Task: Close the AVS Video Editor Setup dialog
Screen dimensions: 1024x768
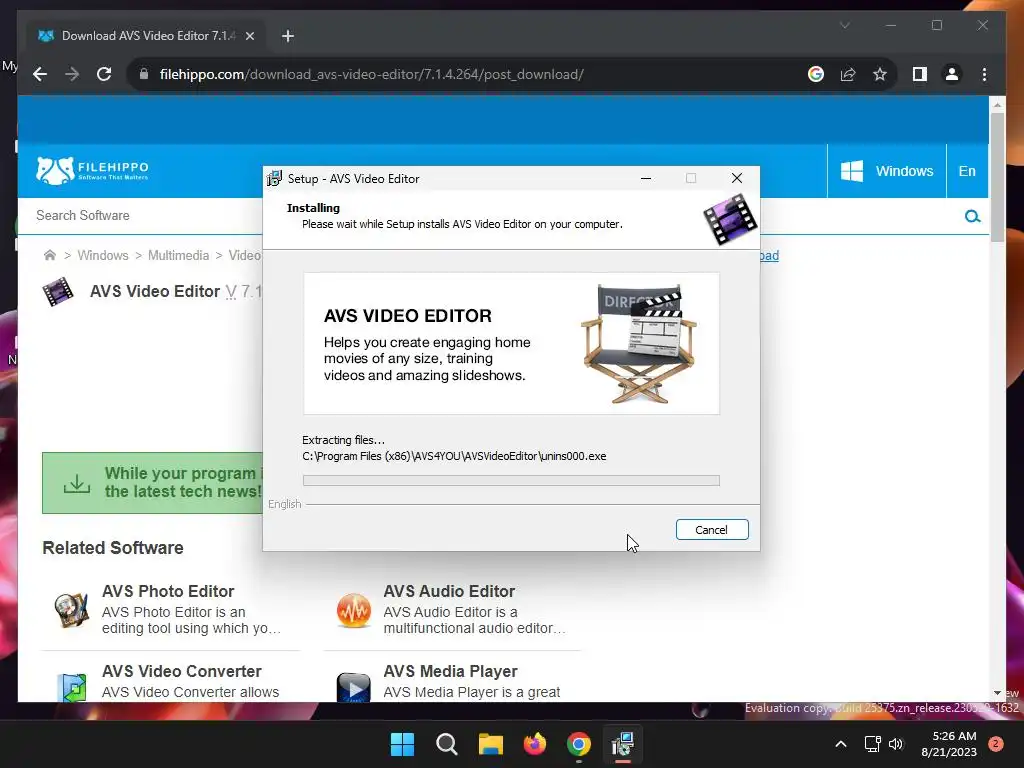Action: [x=737, y=178]
